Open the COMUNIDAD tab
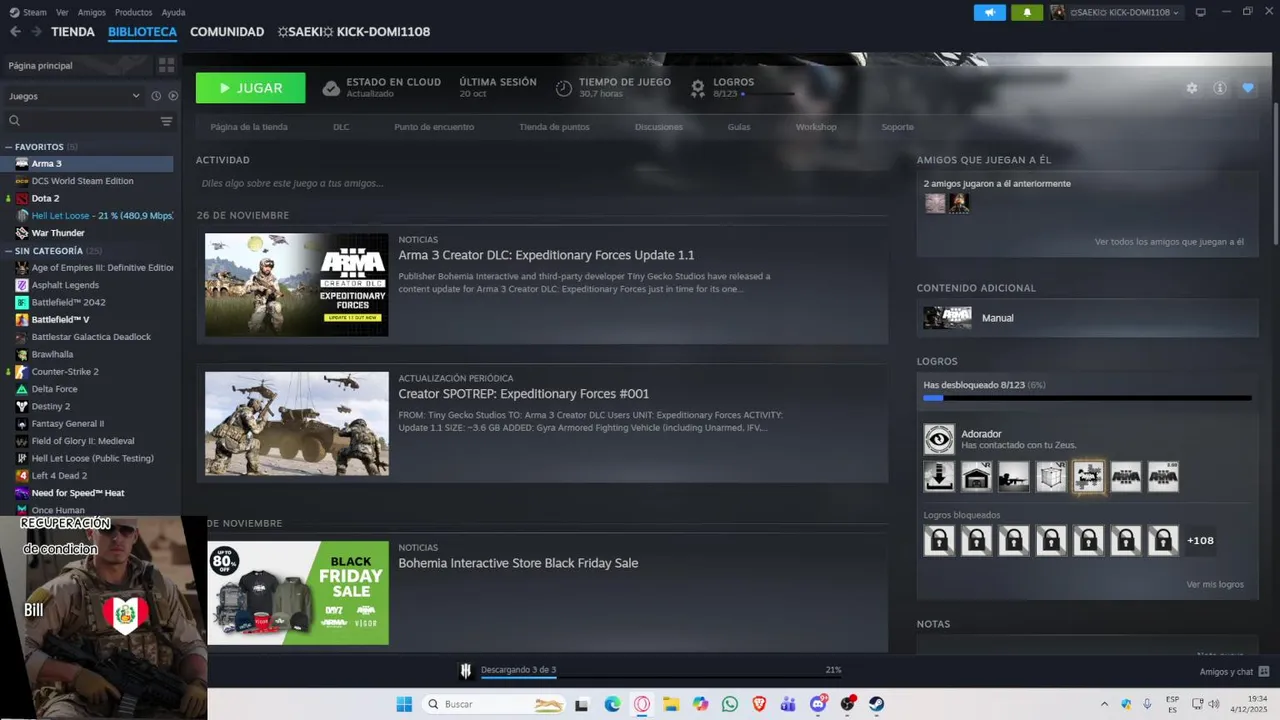This screenshot has width=1280, height=720. [x=227, y=32]
